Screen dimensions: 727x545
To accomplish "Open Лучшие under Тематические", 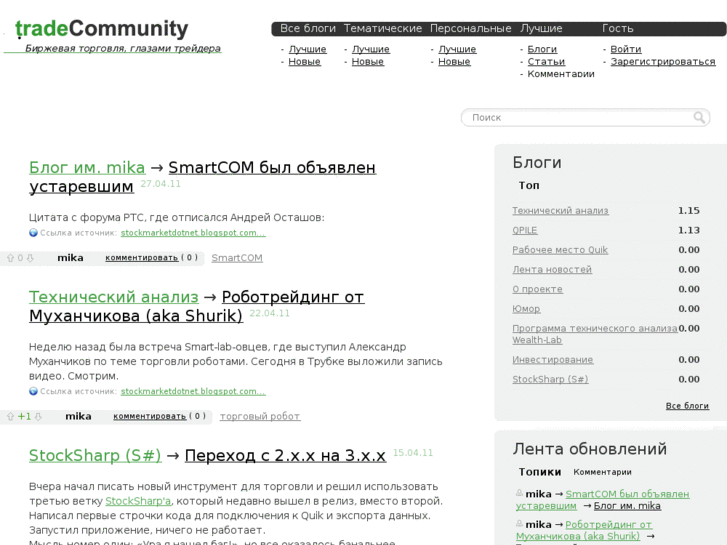I will pyautogui.click(x=370, y=49).
